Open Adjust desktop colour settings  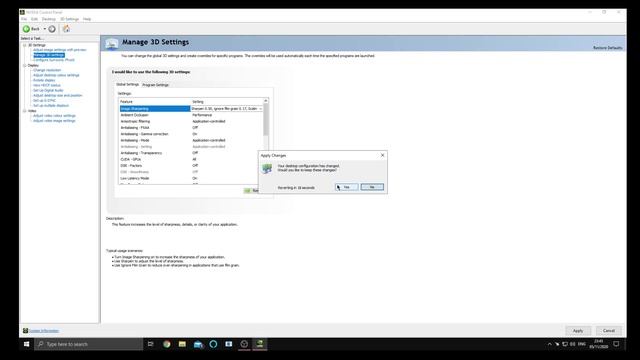point(56,75)
